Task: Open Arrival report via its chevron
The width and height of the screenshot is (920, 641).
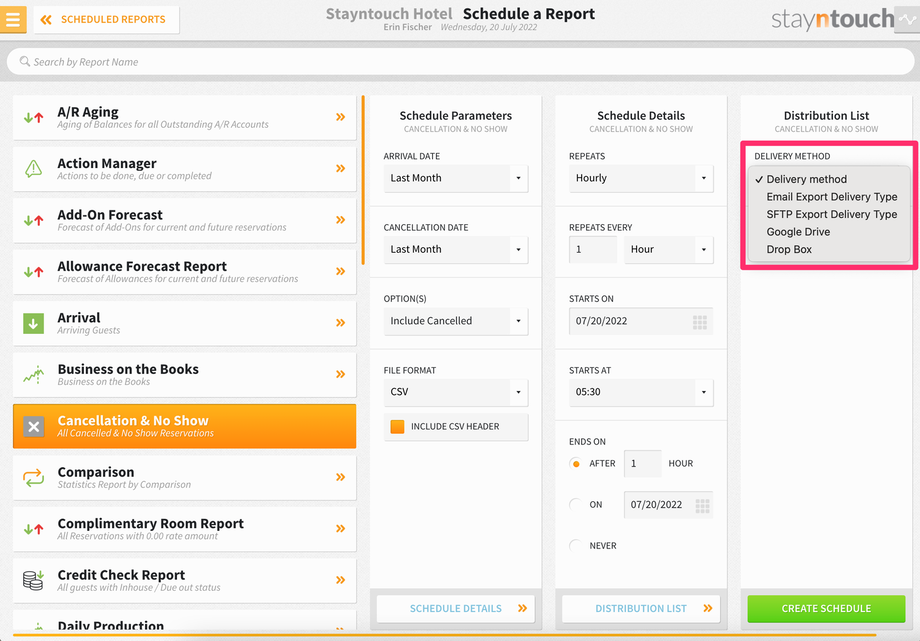Action: (340, 322)
